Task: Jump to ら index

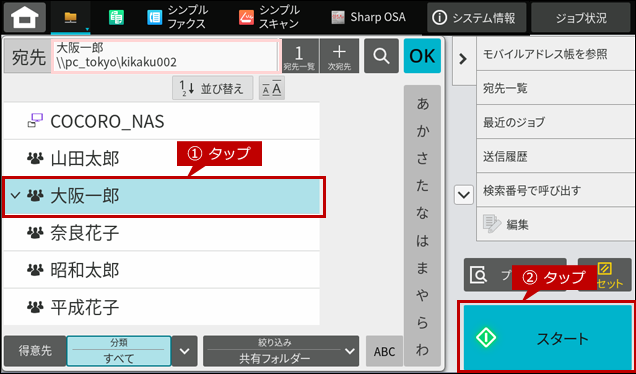Action: pyautogui.click(x=422, y=323)
